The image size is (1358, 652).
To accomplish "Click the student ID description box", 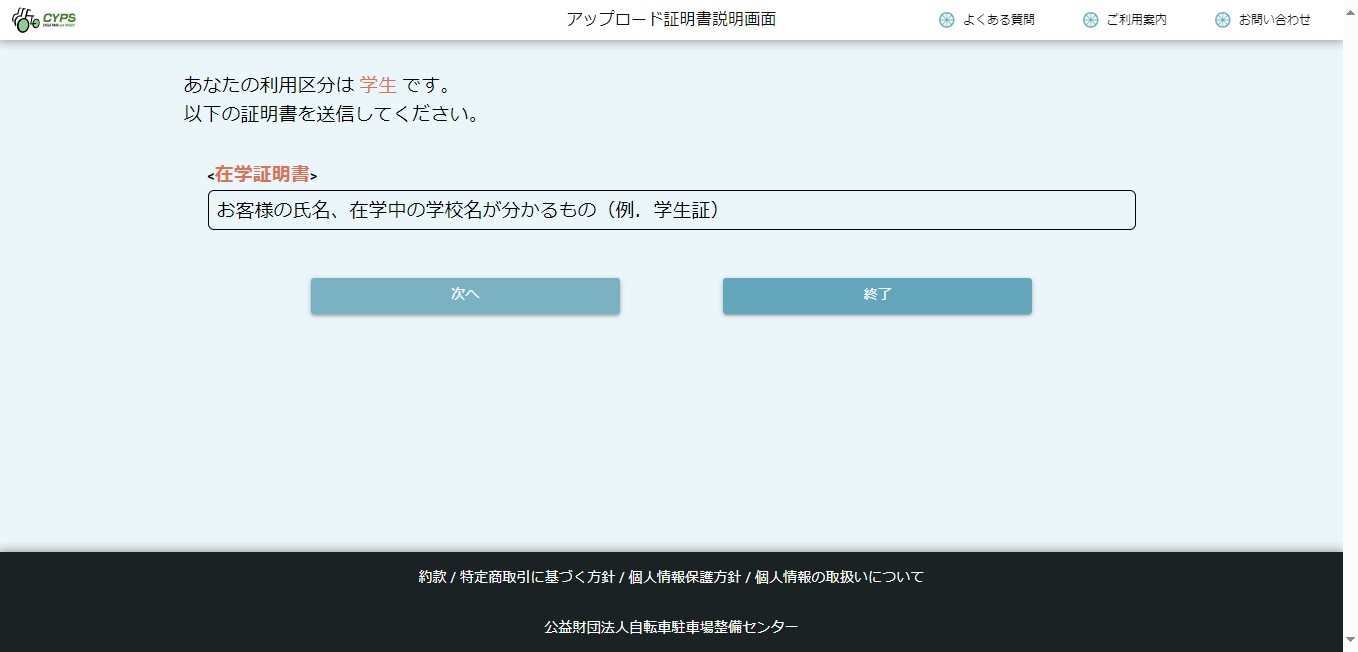I will (671, 210).
